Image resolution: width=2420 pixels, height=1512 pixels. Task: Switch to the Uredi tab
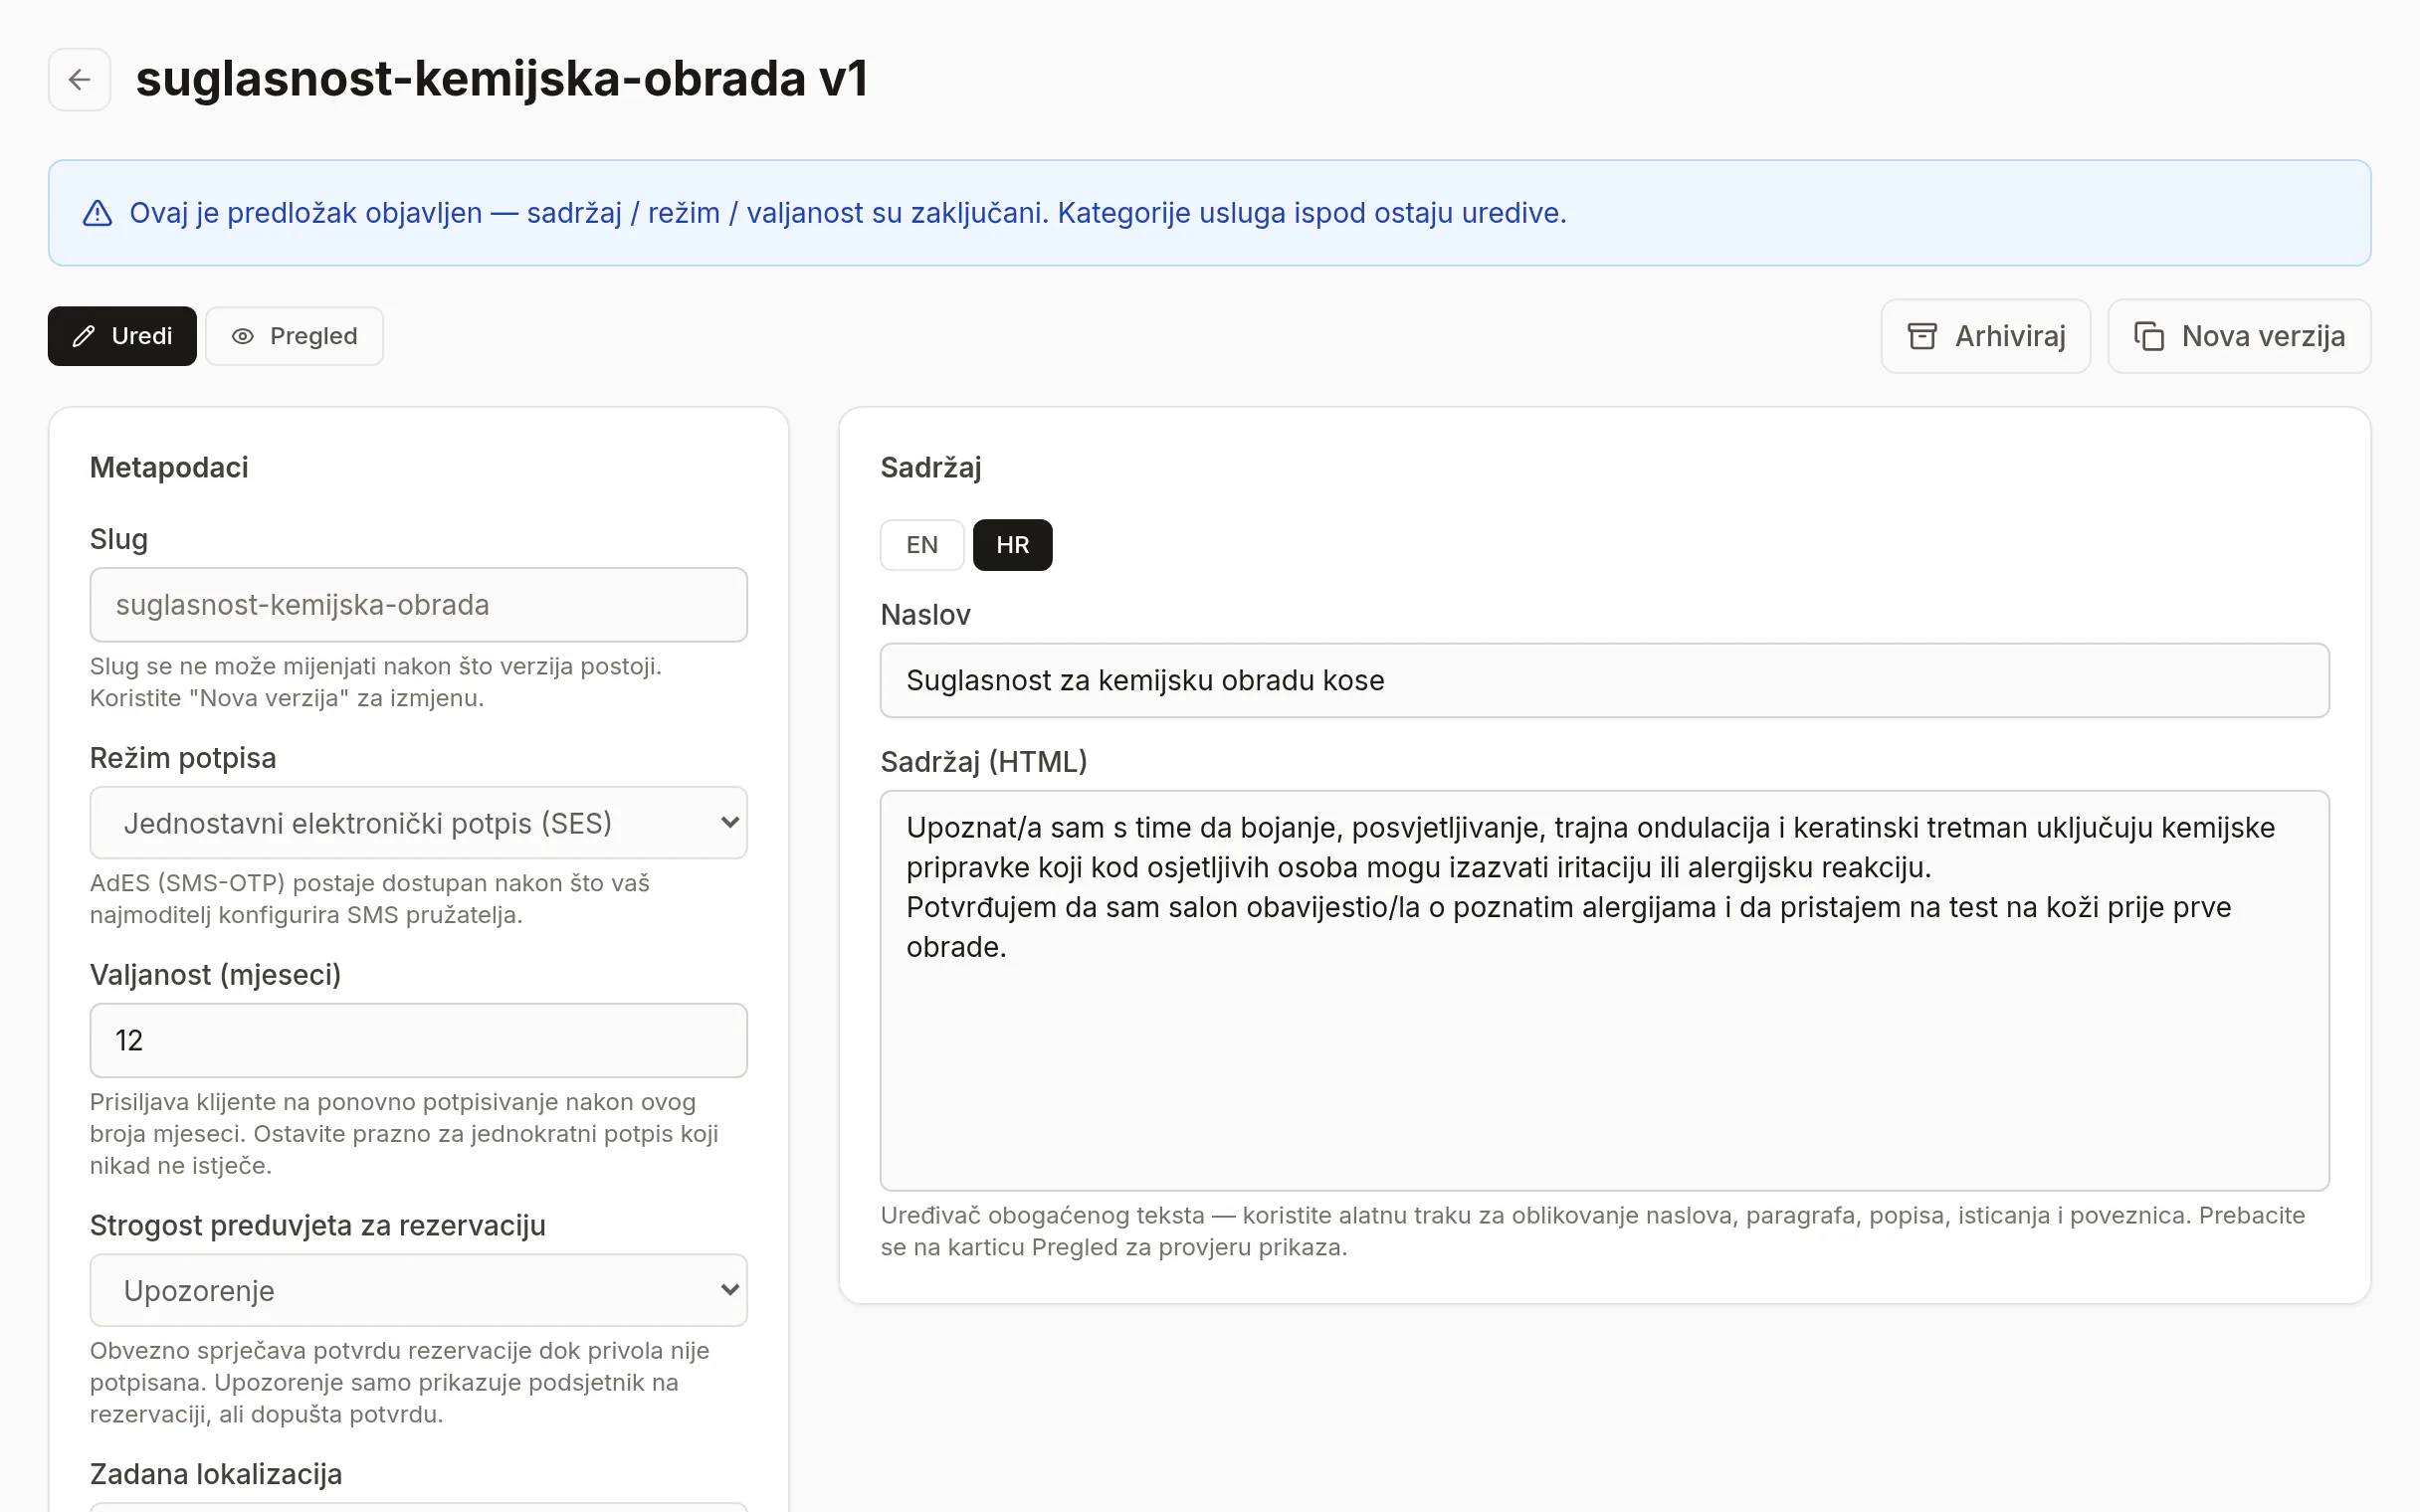click(122, 336)
